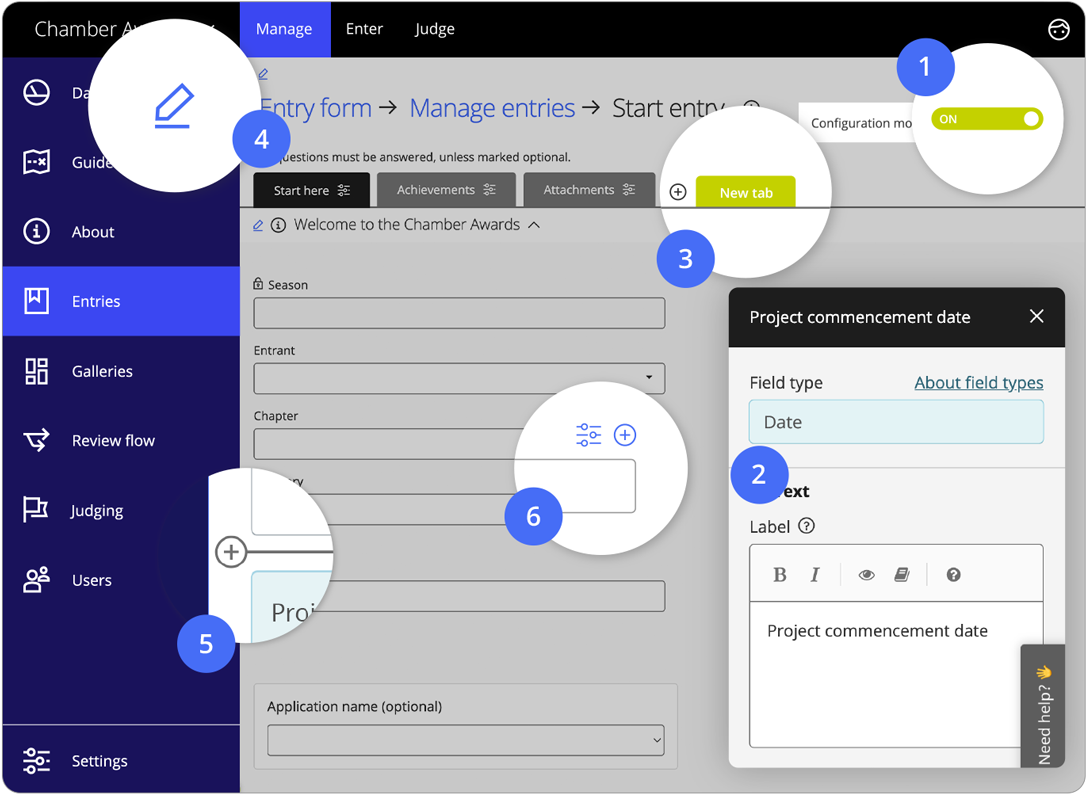Screen dimensions: 1086x797
Task: Select Judge in the top menu
Action: (x=434, y=29)
